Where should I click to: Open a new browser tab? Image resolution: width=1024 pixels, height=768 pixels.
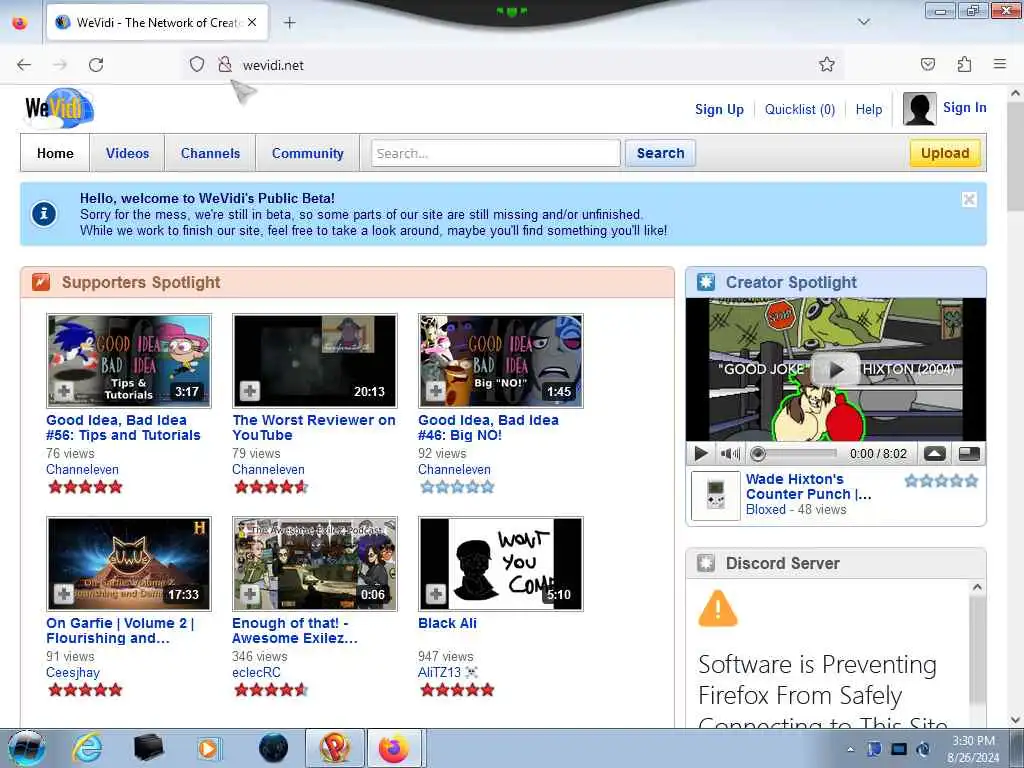point(289,23)
